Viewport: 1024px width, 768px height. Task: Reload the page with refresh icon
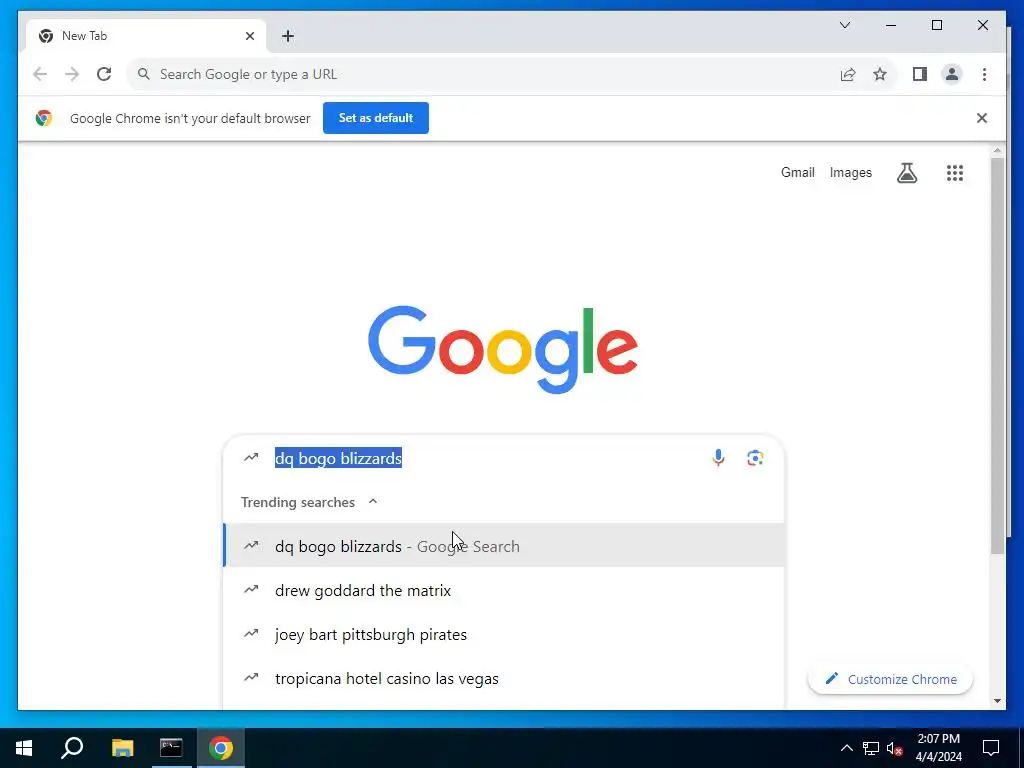(x=104, y=74)
